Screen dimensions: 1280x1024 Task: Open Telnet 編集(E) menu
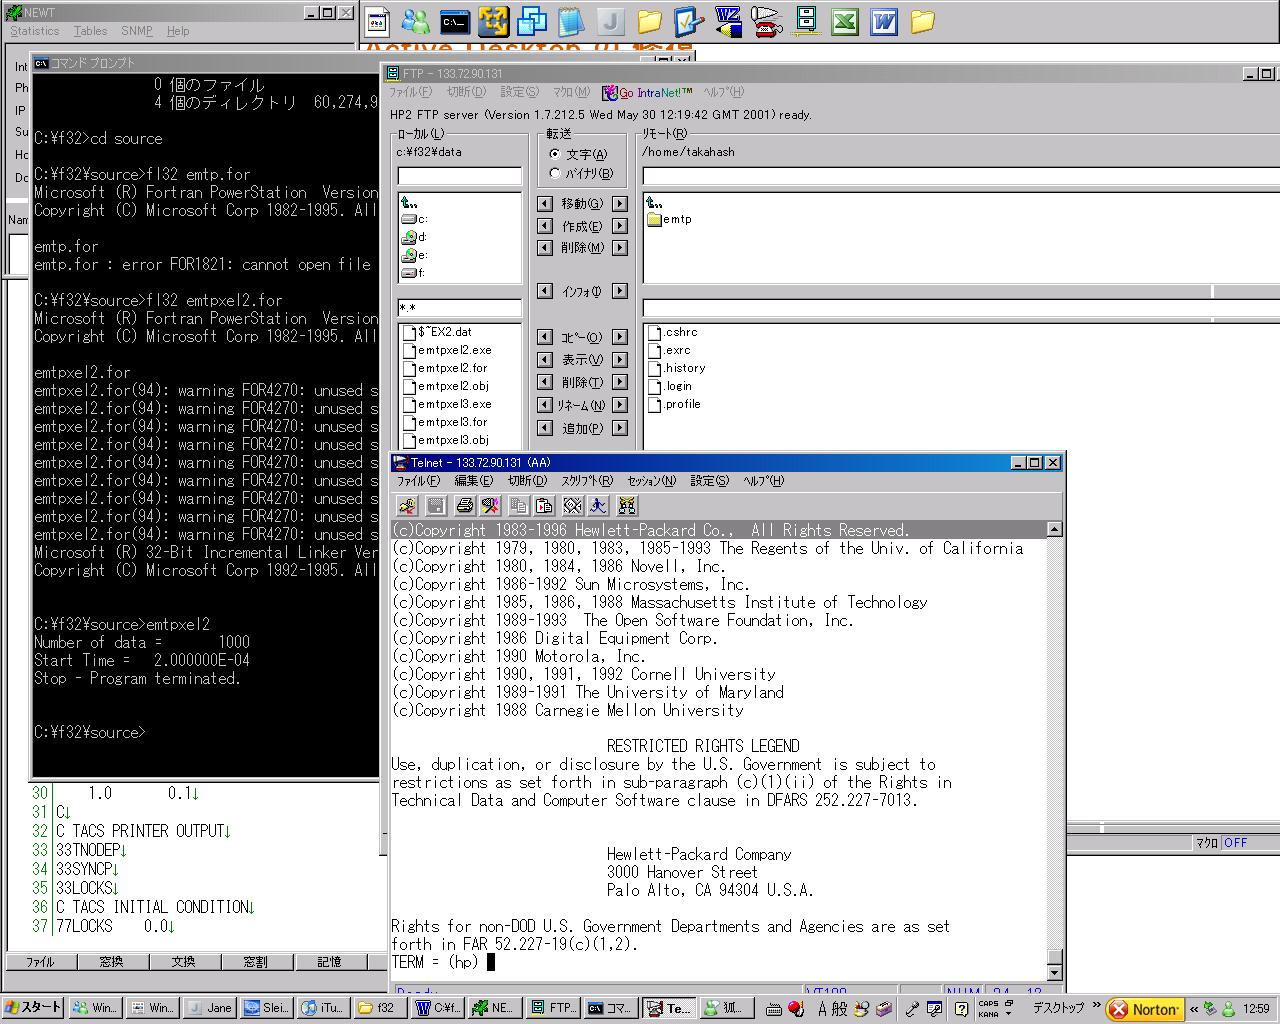coord(474,481)
